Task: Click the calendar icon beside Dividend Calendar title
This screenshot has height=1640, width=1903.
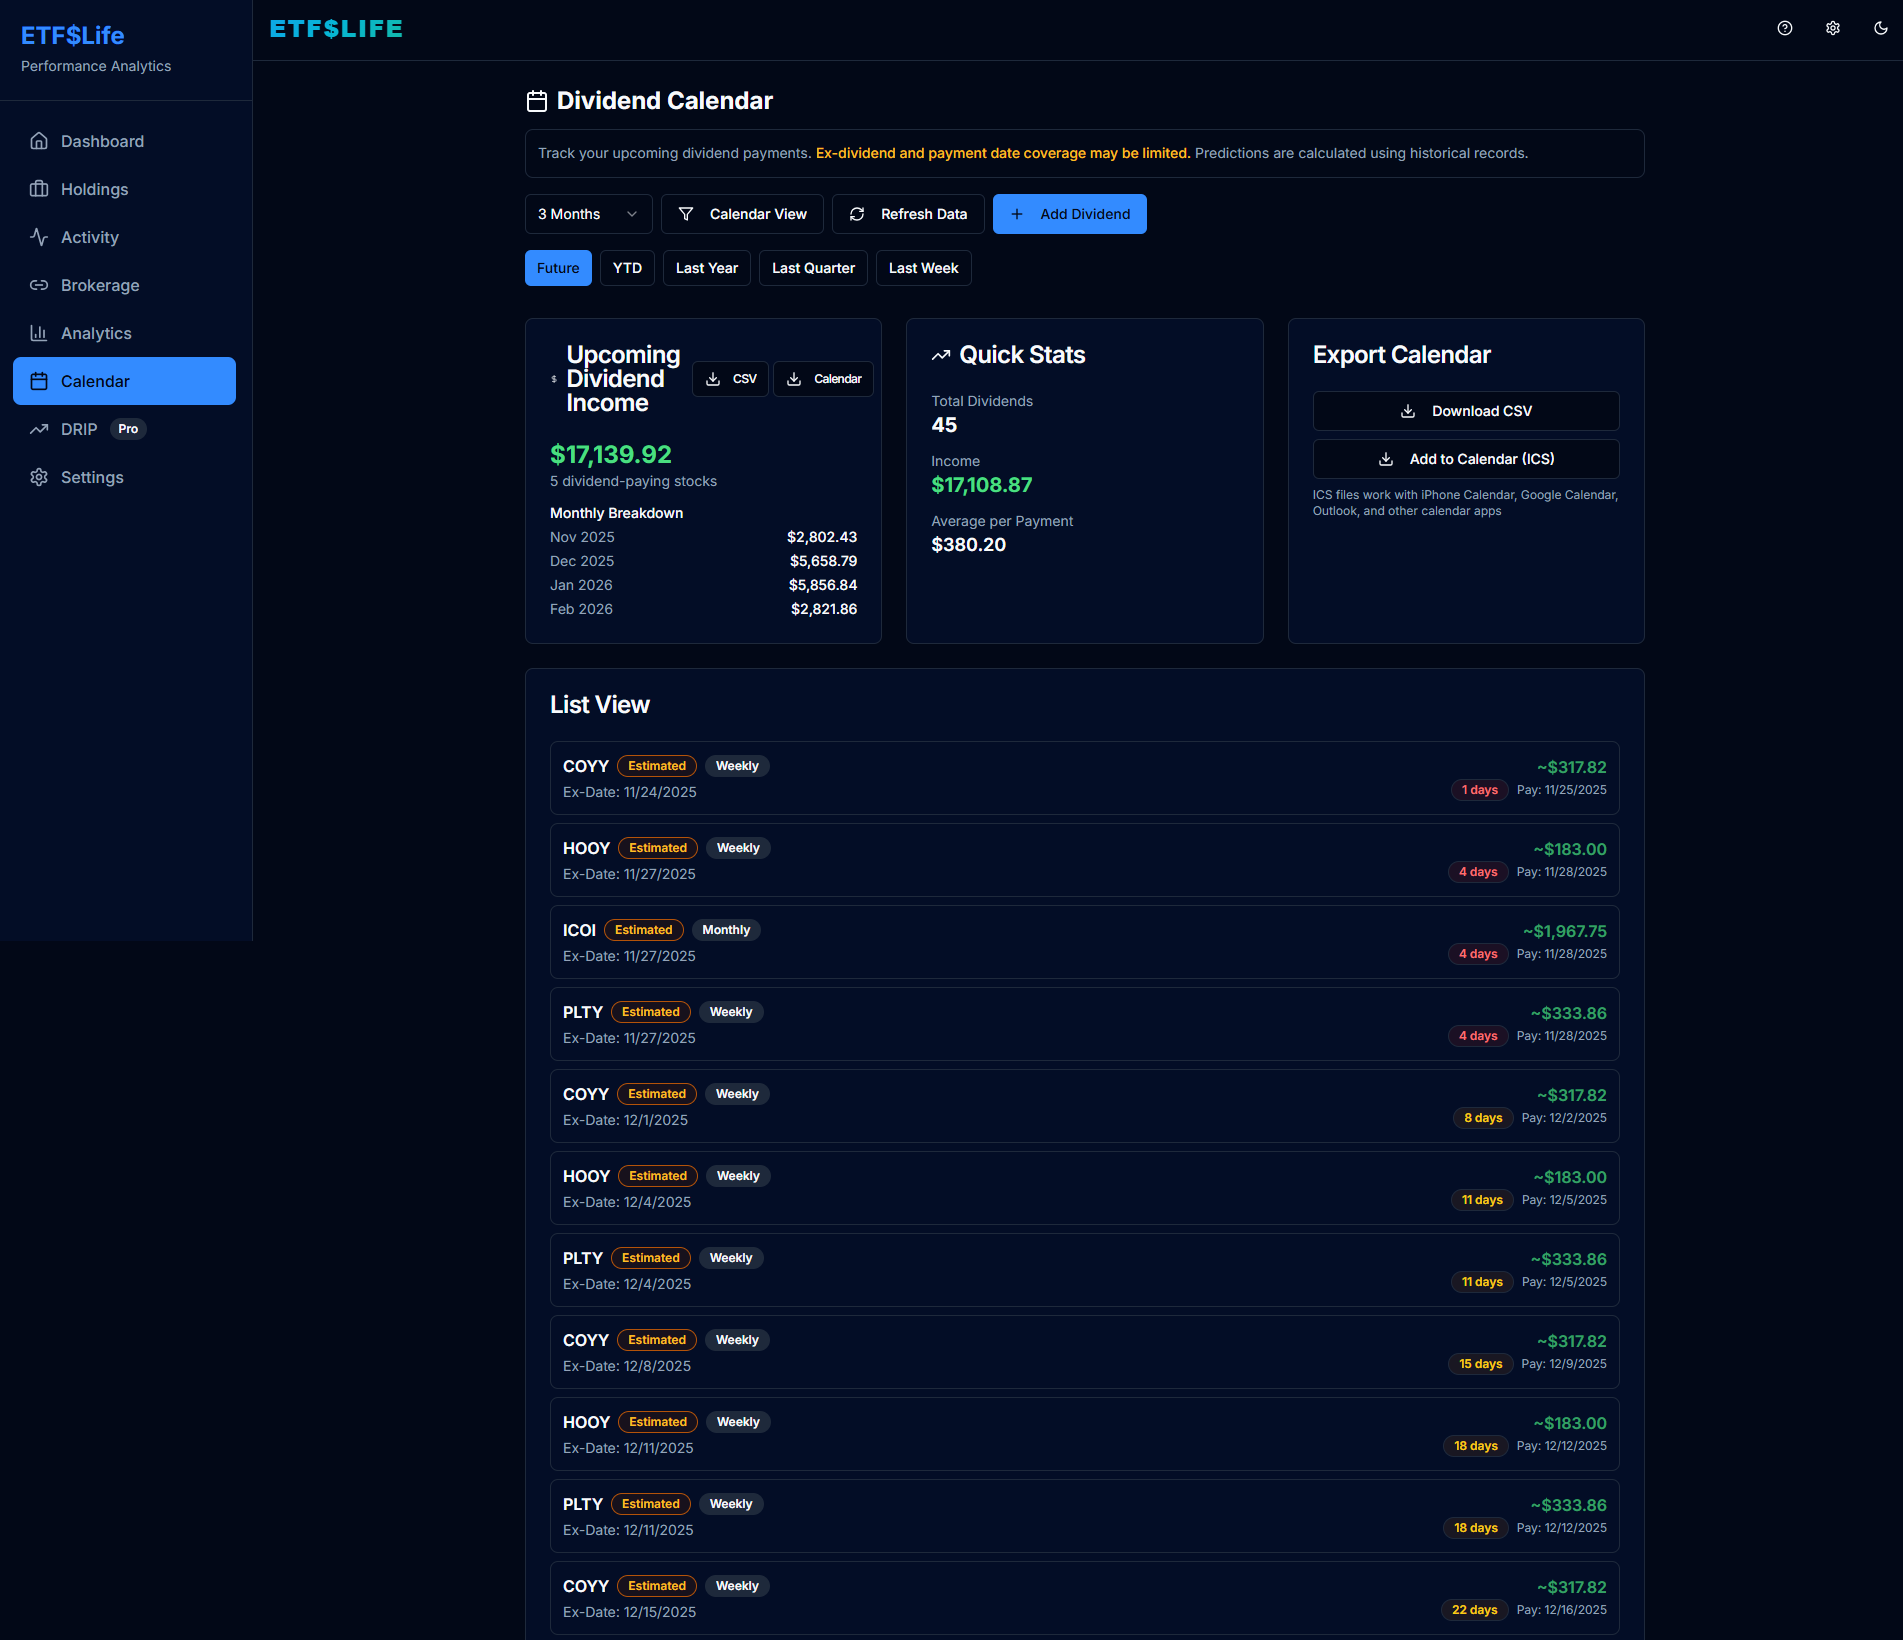Action: [537, 101]
